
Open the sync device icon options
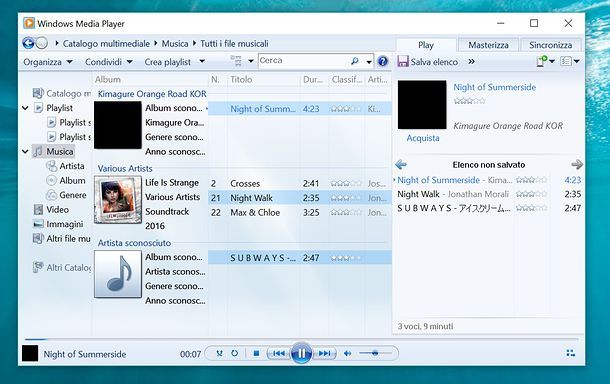click(541, 61)
